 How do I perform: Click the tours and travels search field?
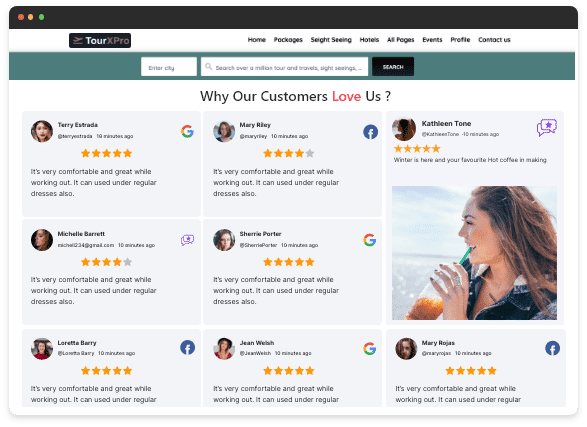click(284, 67)
